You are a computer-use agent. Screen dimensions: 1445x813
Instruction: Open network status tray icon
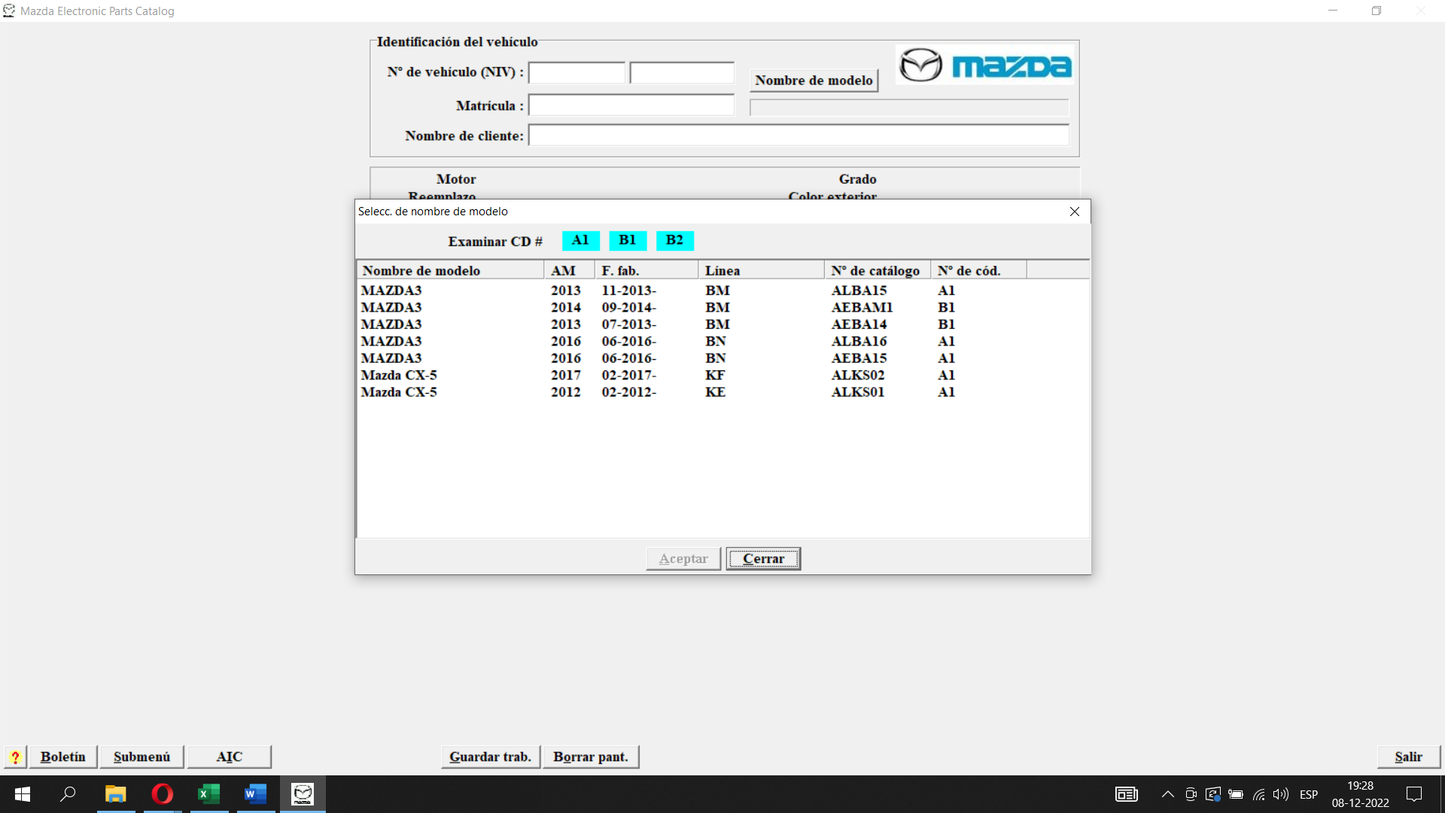1259,795
